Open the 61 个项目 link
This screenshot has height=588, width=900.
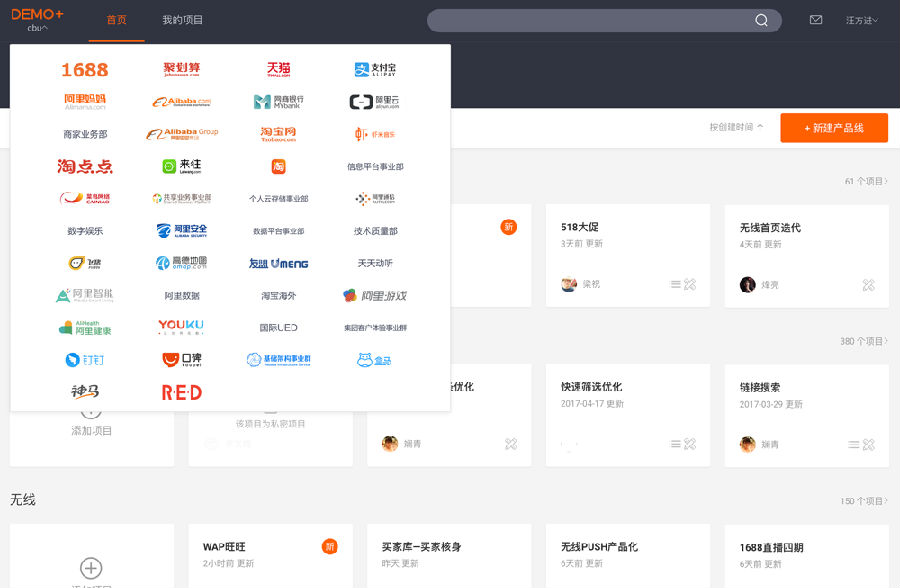pyautogui.click(x=865, y=181)
